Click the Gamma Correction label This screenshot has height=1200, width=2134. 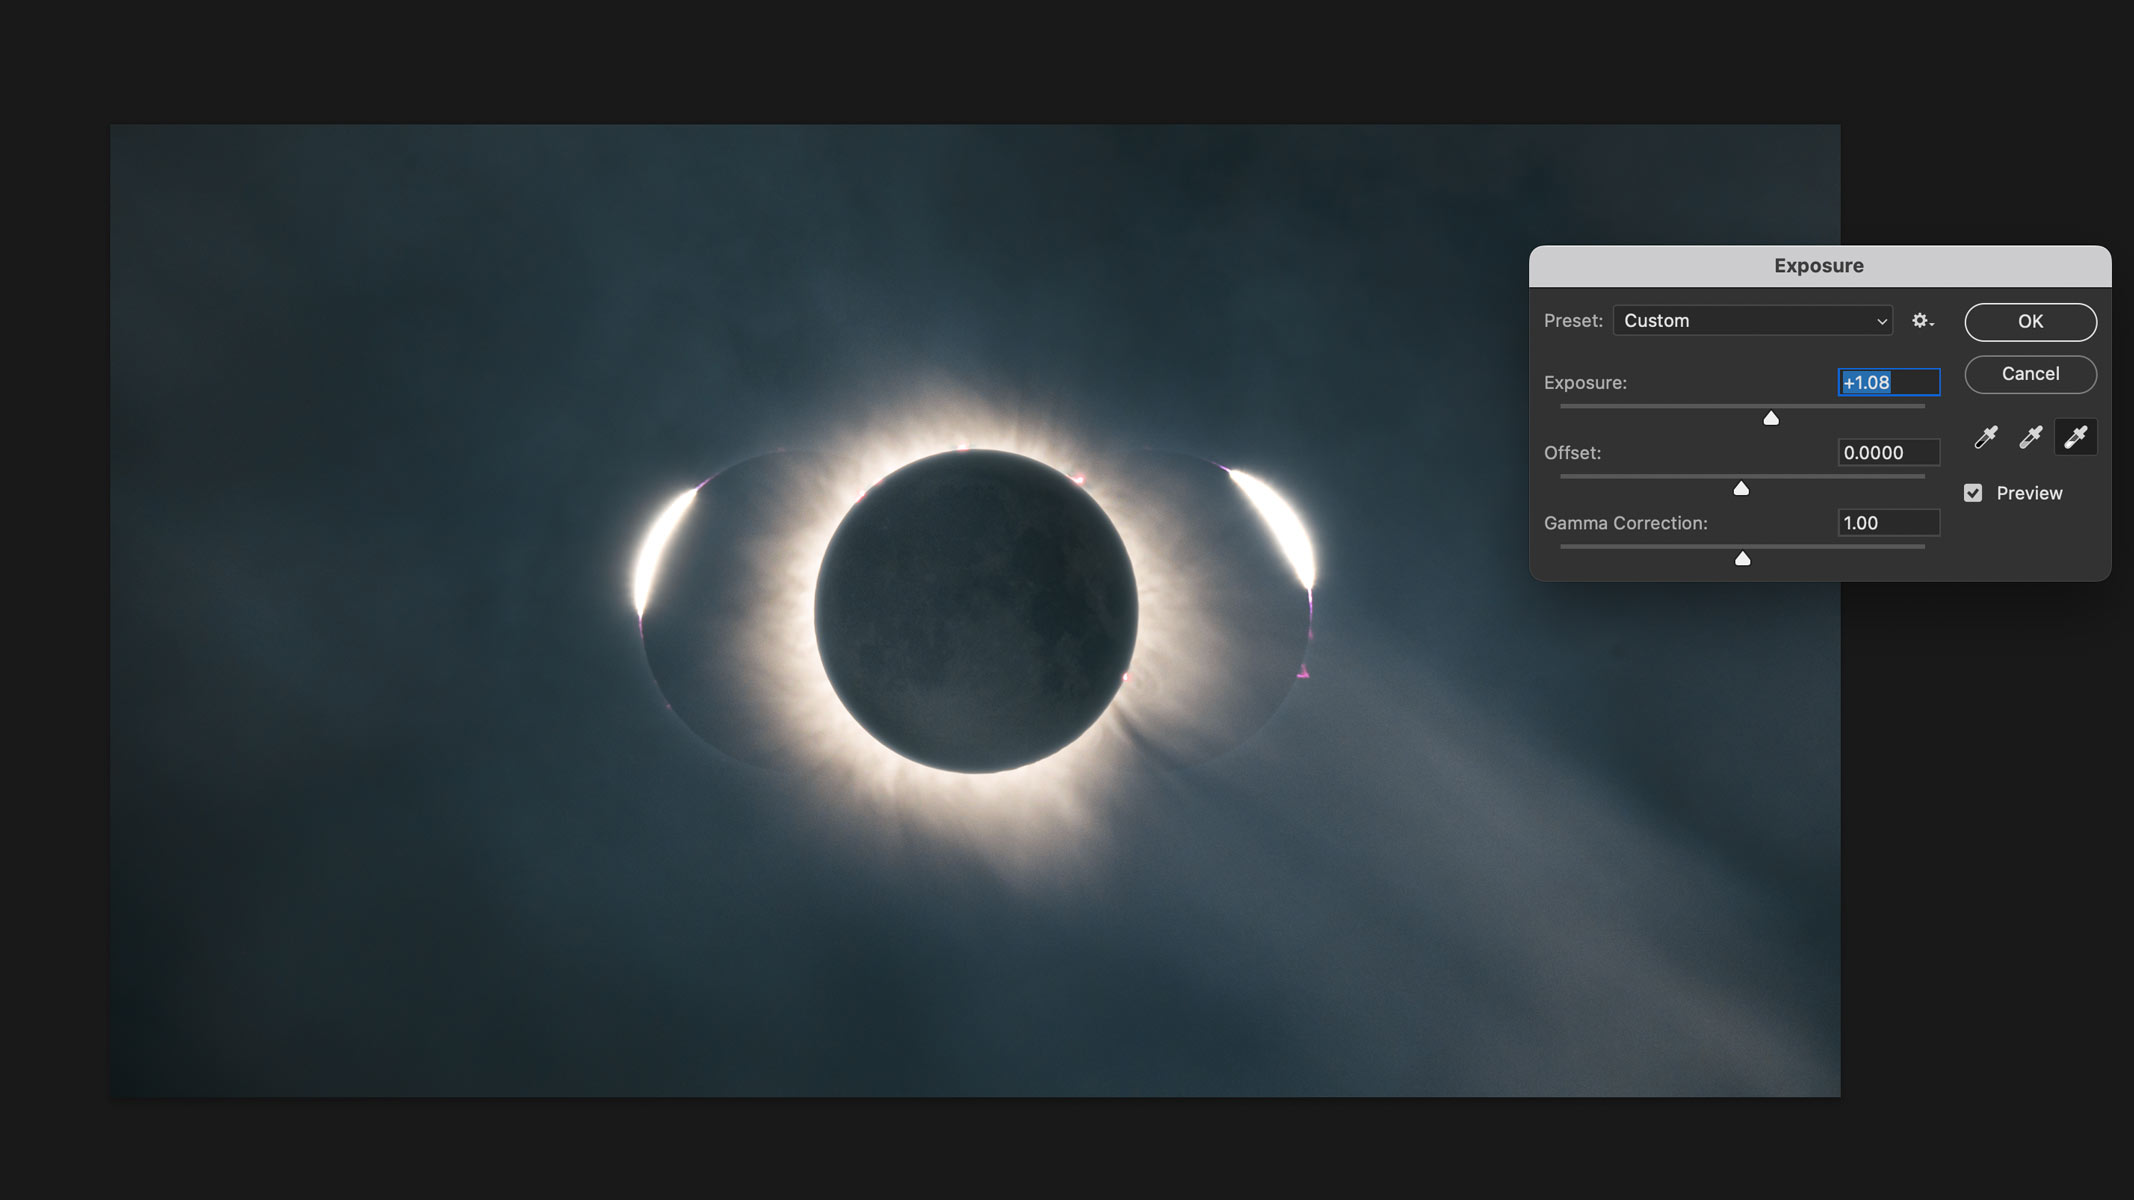pos(1625,523)
